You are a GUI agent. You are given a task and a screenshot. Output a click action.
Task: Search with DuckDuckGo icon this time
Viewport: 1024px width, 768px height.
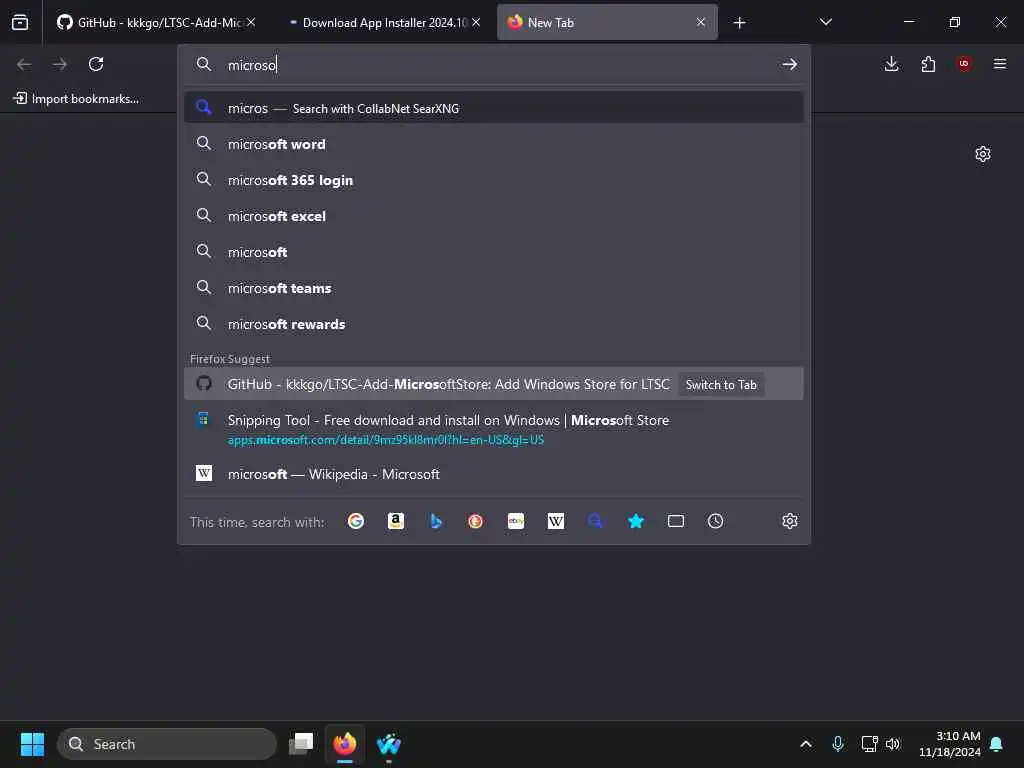[475, 521]
